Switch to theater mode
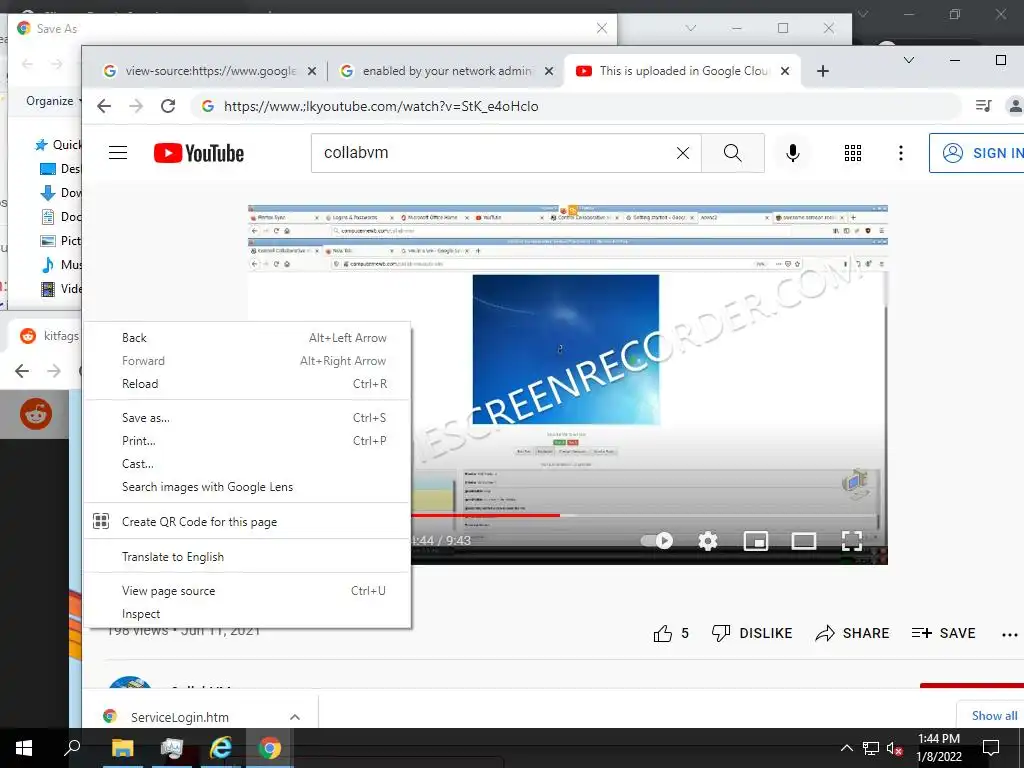Viewport: 1024px width, 768px height. [x=803, y=541]
